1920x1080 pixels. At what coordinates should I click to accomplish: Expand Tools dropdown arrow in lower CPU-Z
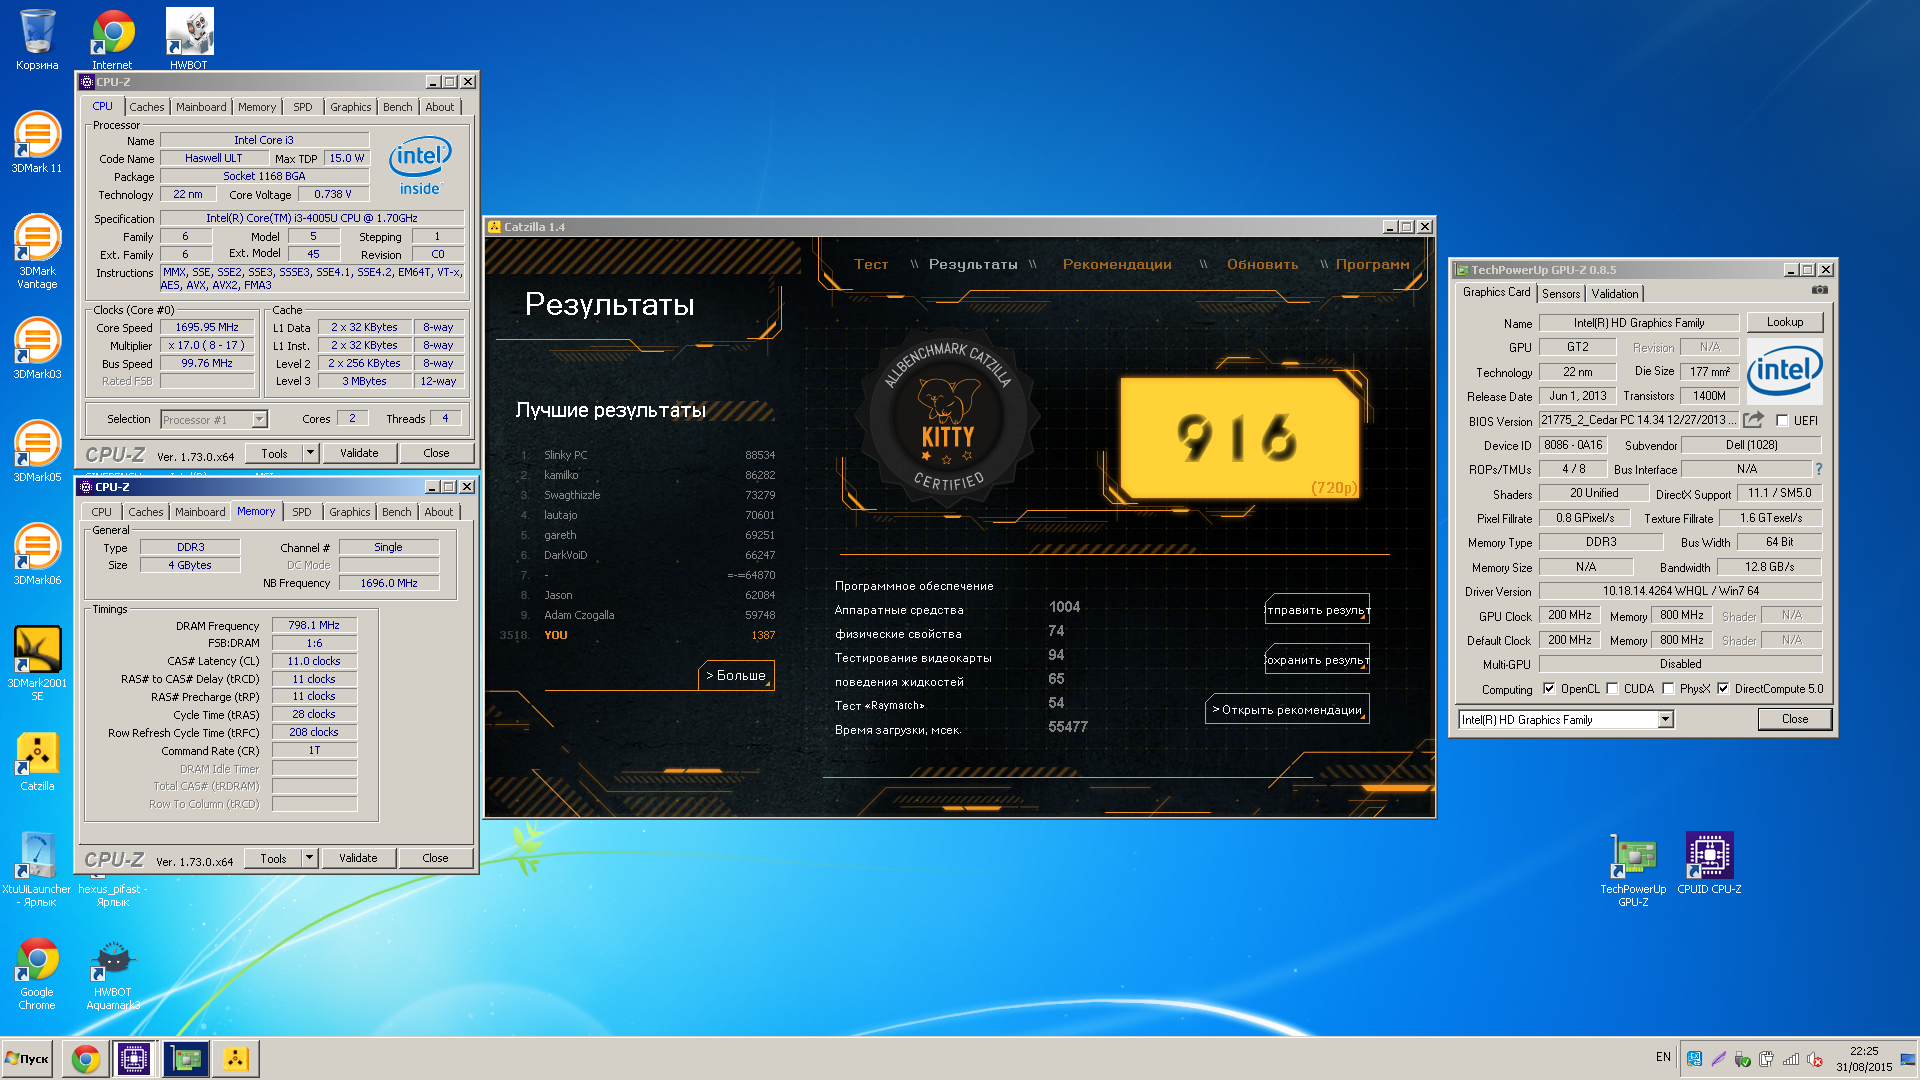click(310, 858)
